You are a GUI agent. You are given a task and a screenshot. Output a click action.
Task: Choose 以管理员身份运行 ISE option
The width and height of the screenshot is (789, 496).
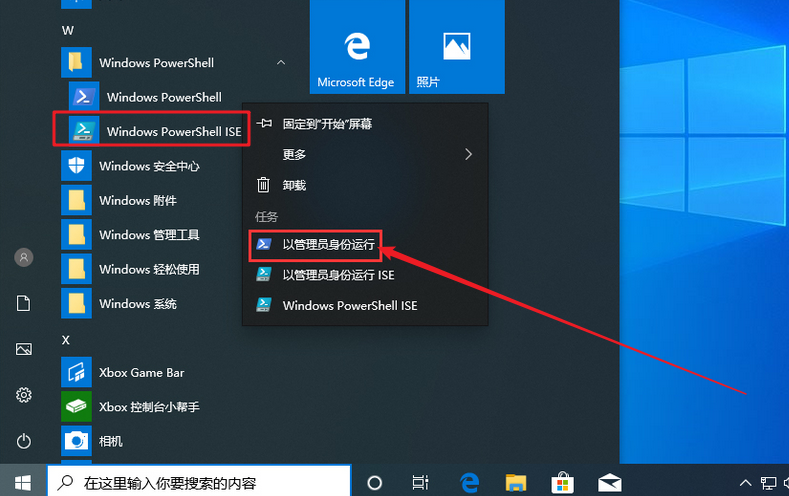click(x=365, y=275)
